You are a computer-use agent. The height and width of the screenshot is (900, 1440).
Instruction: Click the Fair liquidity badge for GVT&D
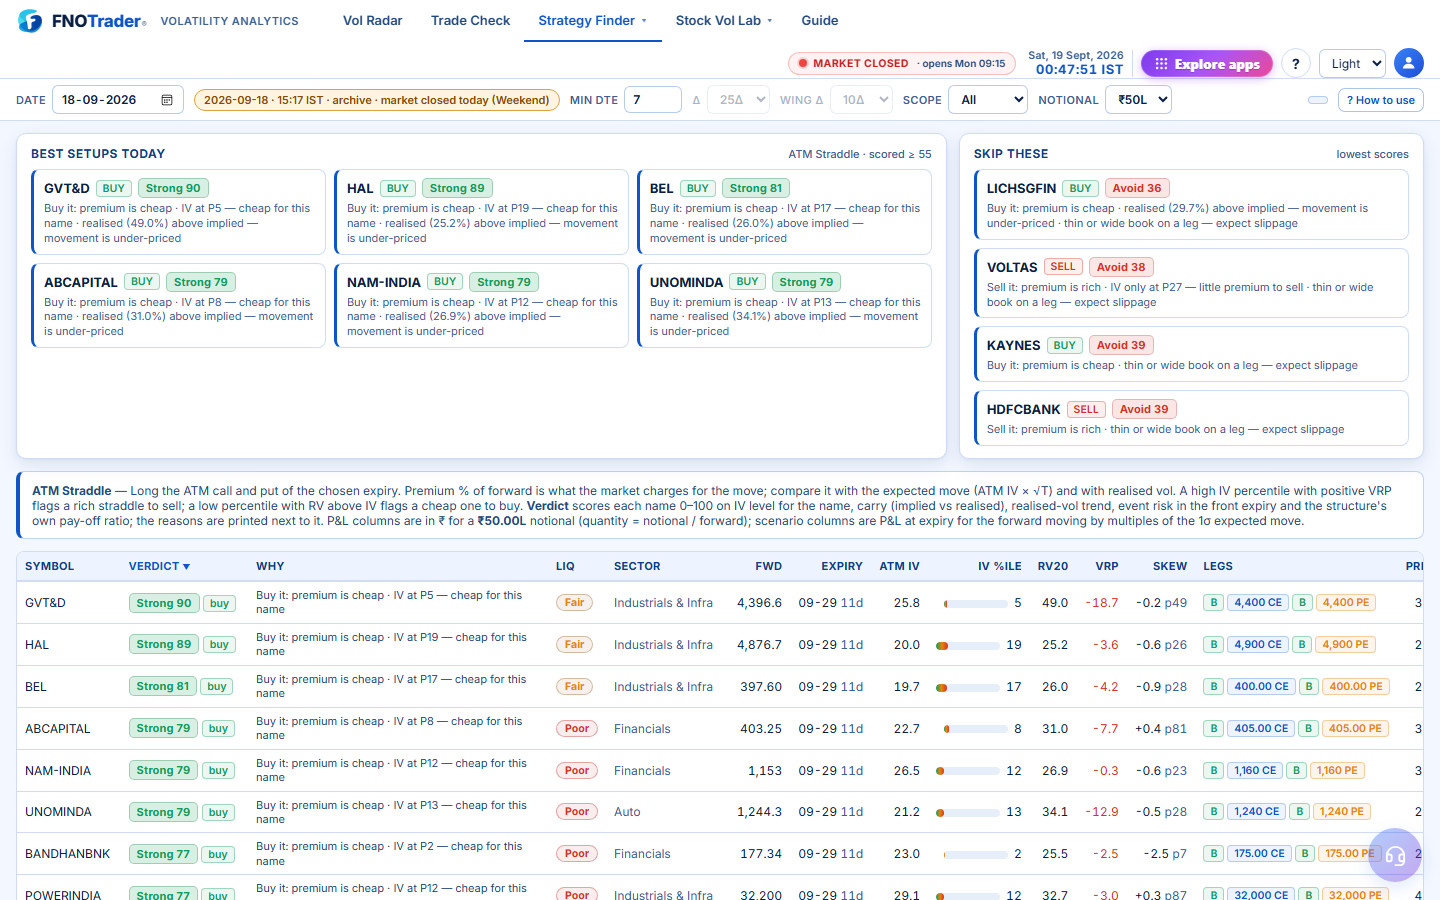(574, 603)
